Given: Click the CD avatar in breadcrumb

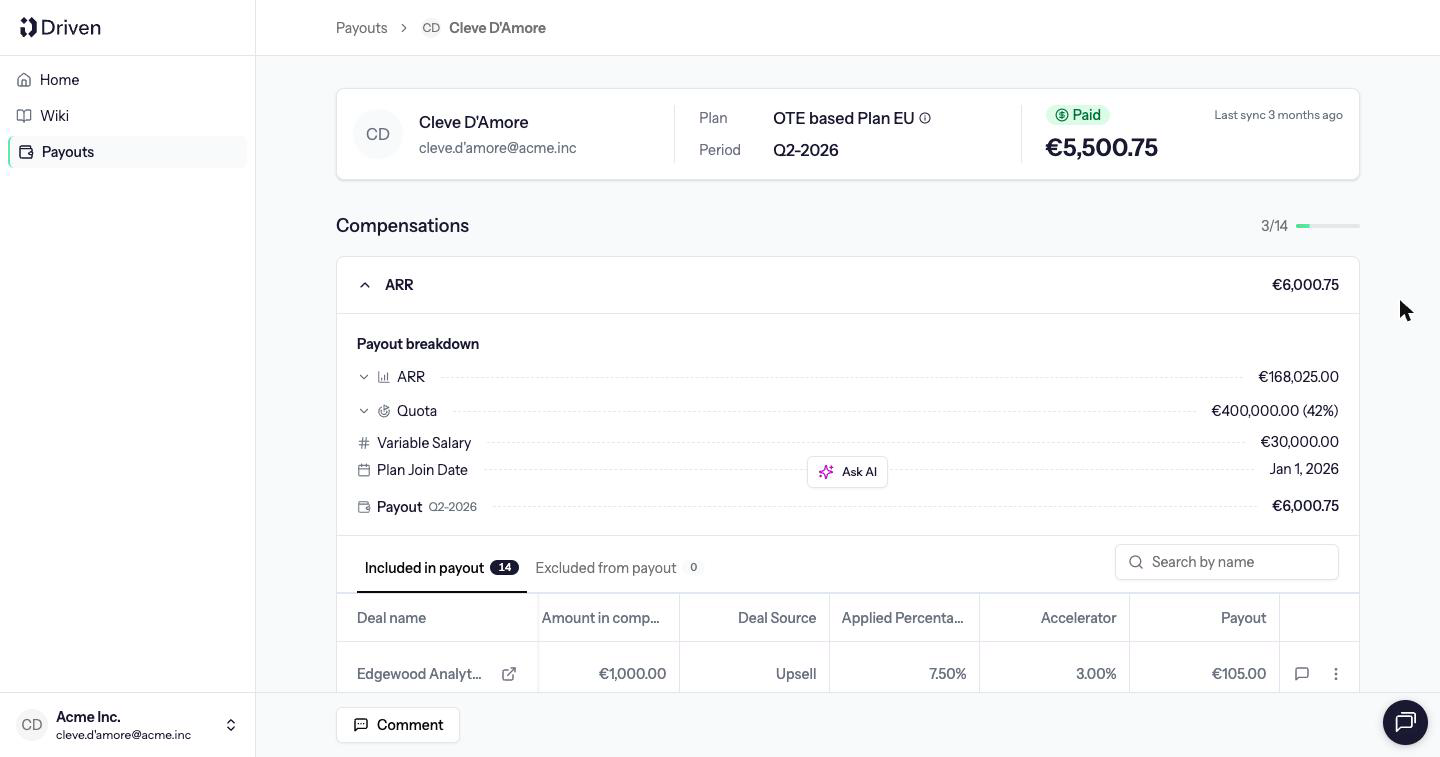Looking at the screenshot, I should coord(431,28).
